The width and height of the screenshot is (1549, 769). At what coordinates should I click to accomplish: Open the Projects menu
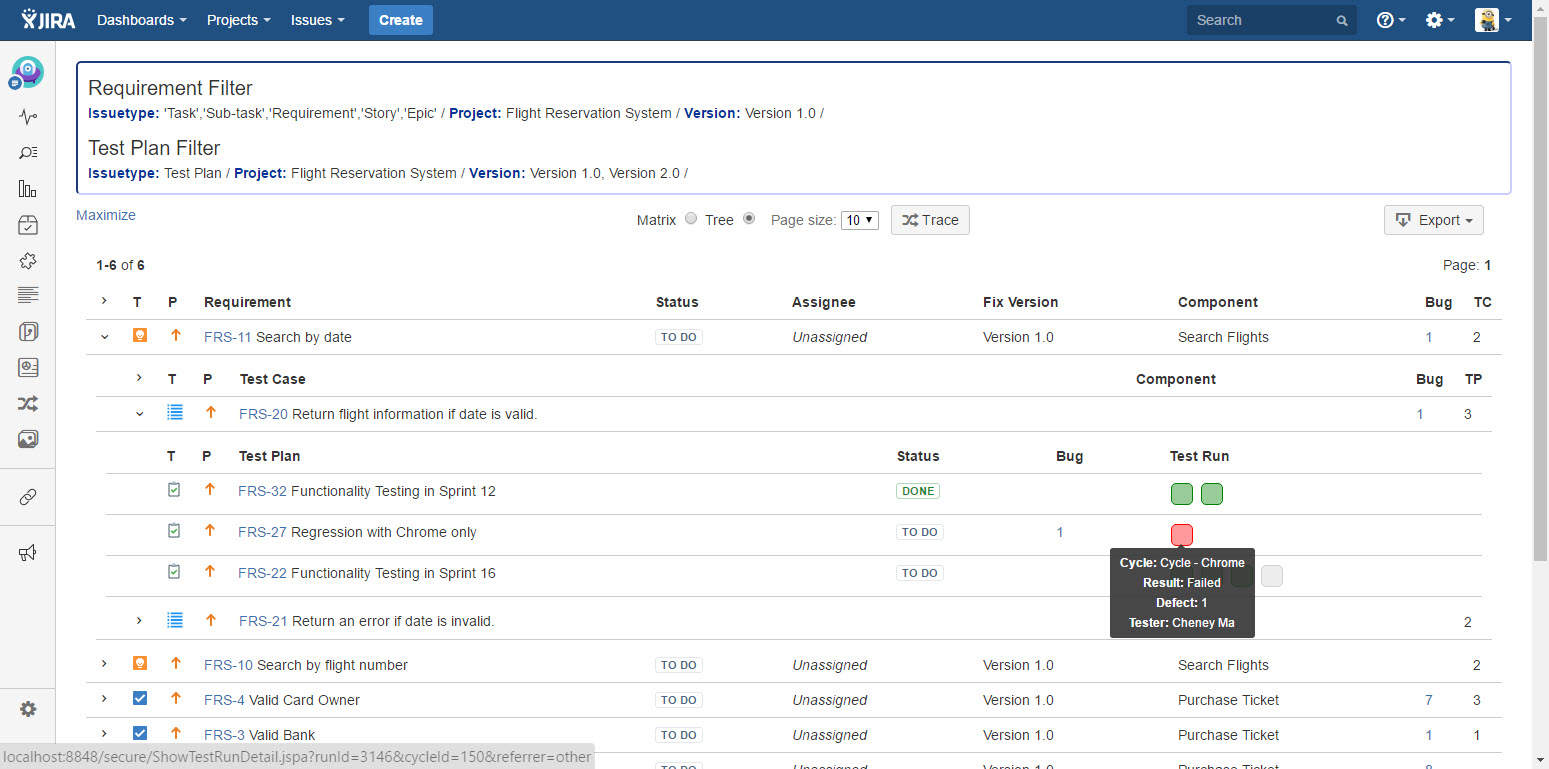[x=238, y=20]
